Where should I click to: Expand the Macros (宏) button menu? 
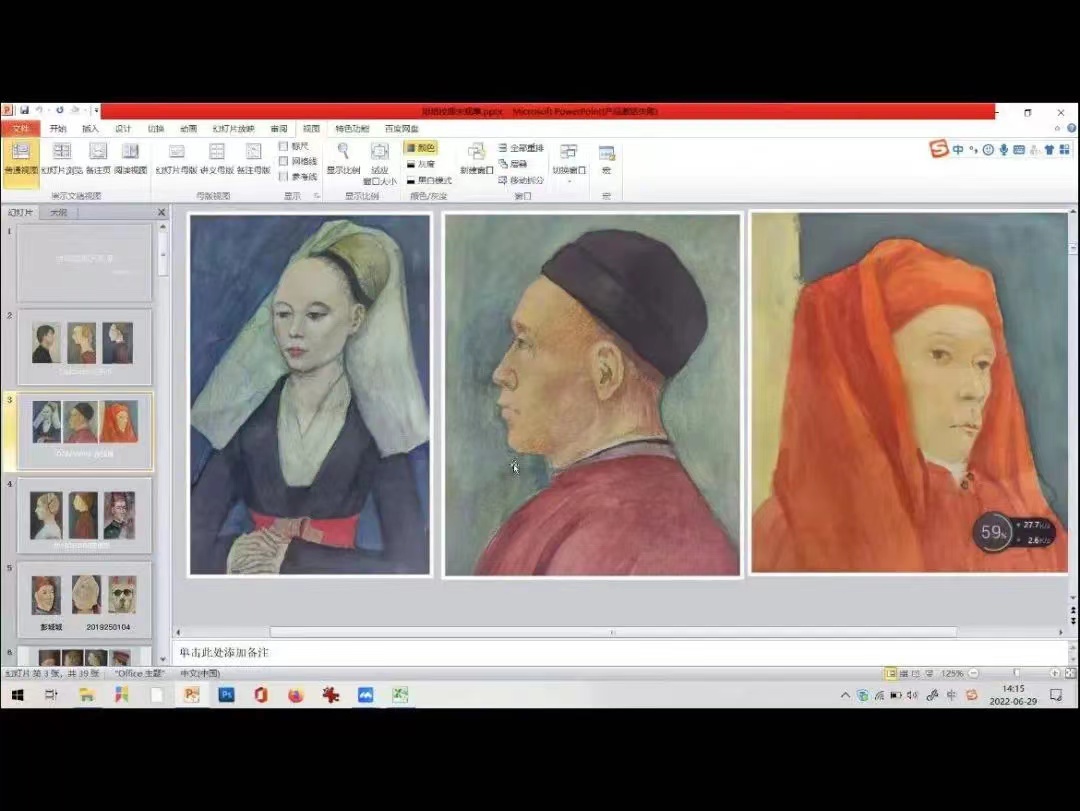tap(606, 160)
